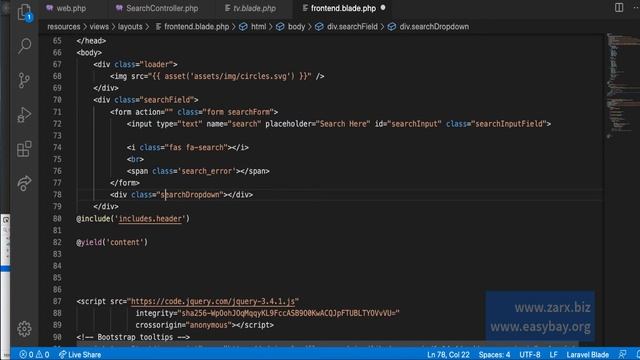Click the sha256 integrity attribute value
Screen dimensions: 640x360
(289, 313)
